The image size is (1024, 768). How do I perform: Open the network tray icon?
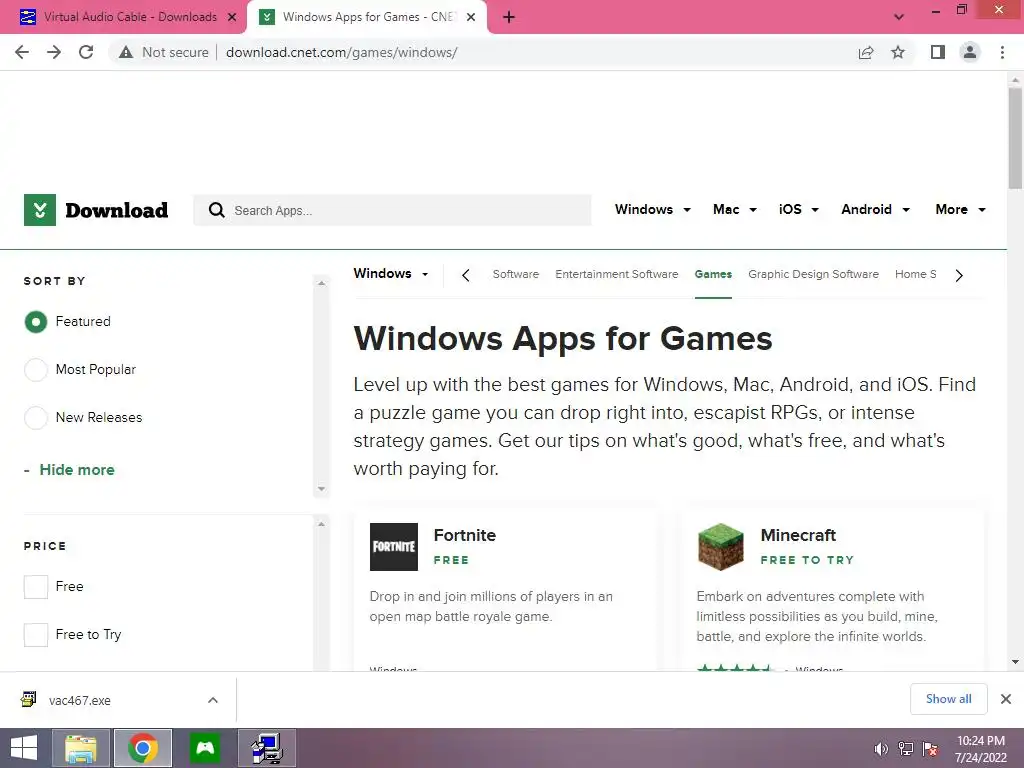[x=906, y=748]
